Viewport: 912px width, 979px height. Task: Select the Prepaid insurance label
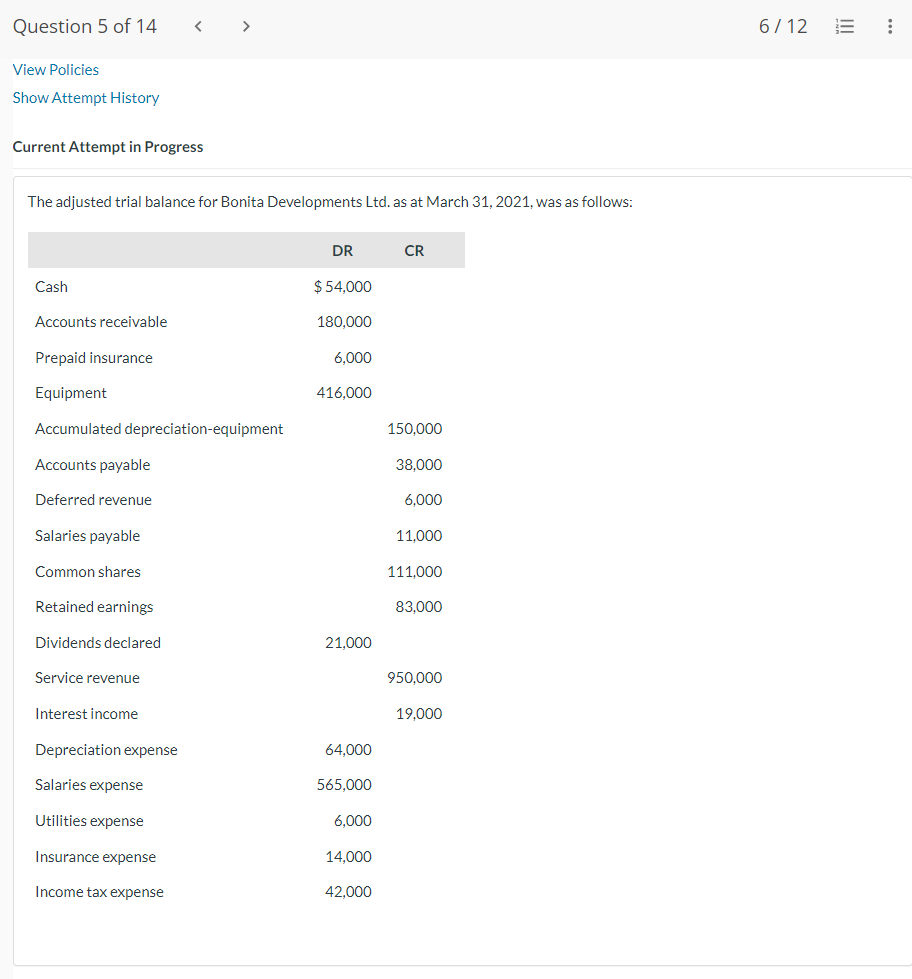click(94, 358)
